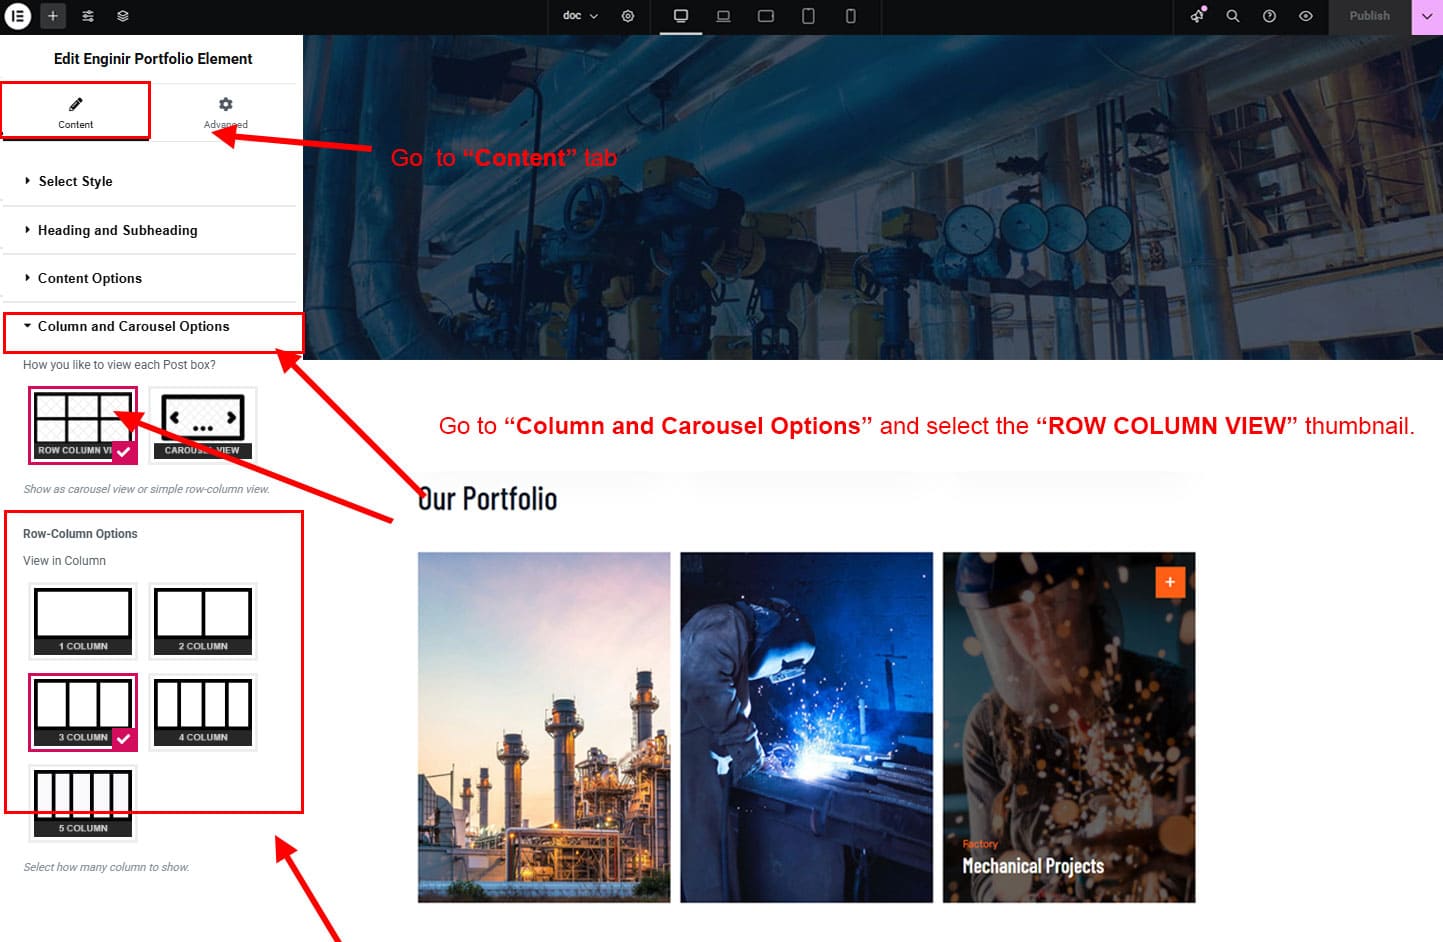The image size is (1443, 942).
Task: Open the finder search icon
Action: pyautogui.click(x=1233, y=16)
